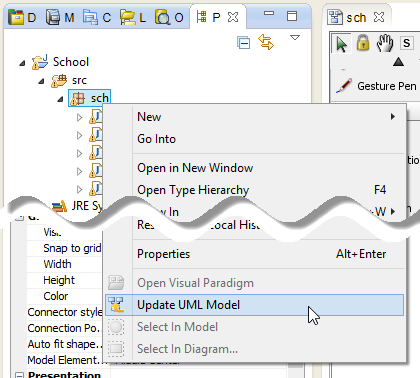Click Select In Diagram... entry
The width and height of the screenshot is (420, 378).
[255, 349]
